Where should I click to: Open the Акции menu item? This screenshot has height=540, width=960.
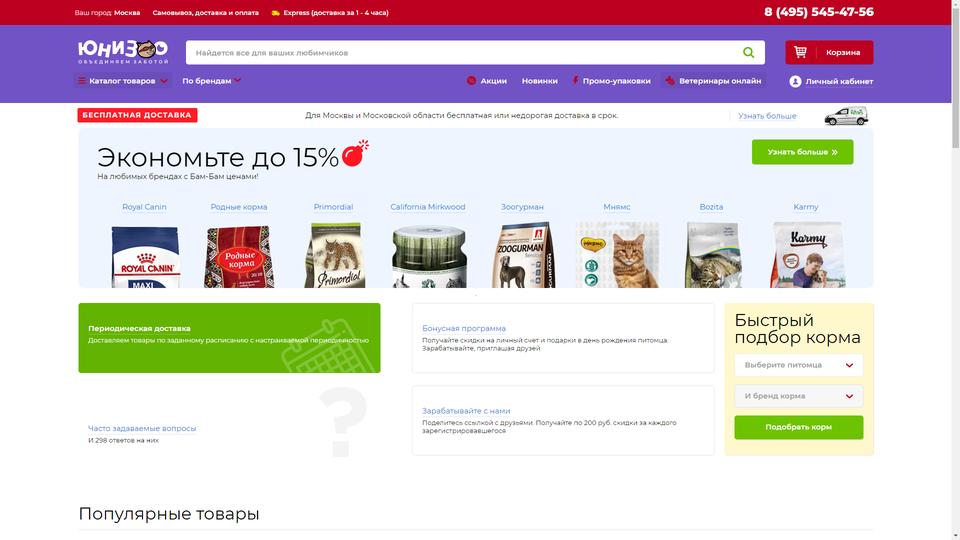pos(493,81)
